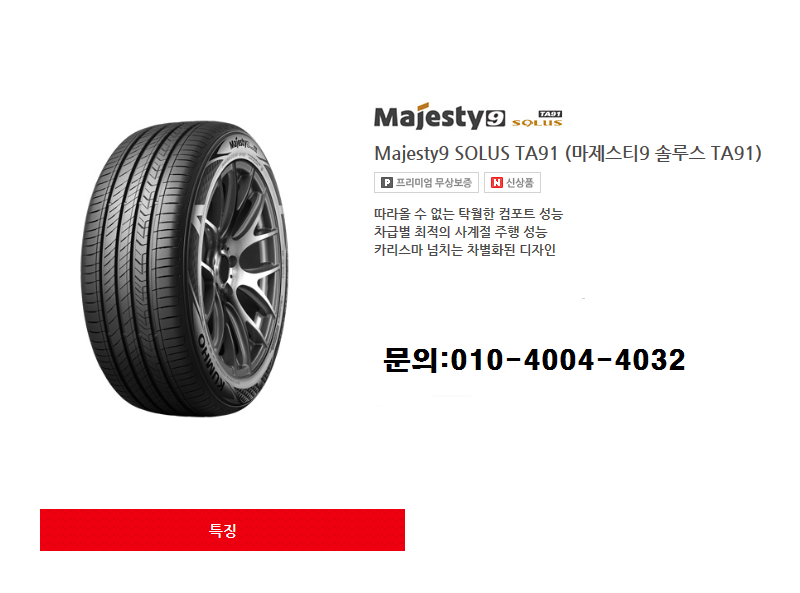800x593 pixels.
Task: Select line 따라올 수 없는 탁월한 컴포트 성능
Action: click(468, 214)
